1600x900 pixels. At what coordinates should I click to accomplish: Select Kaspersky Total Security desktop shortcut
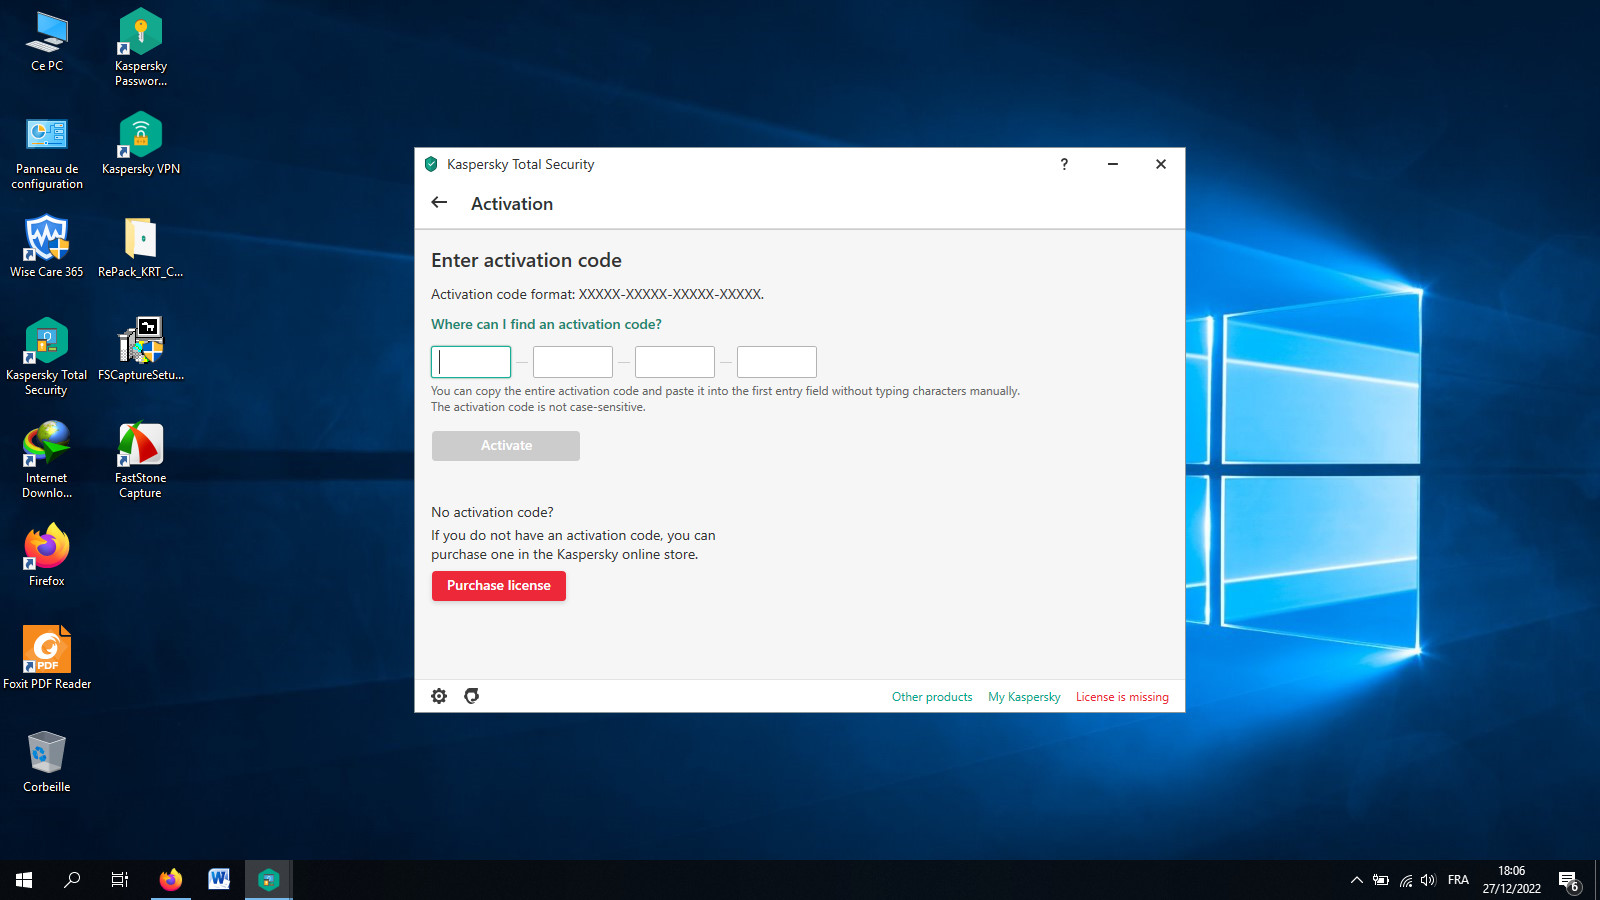47,357
